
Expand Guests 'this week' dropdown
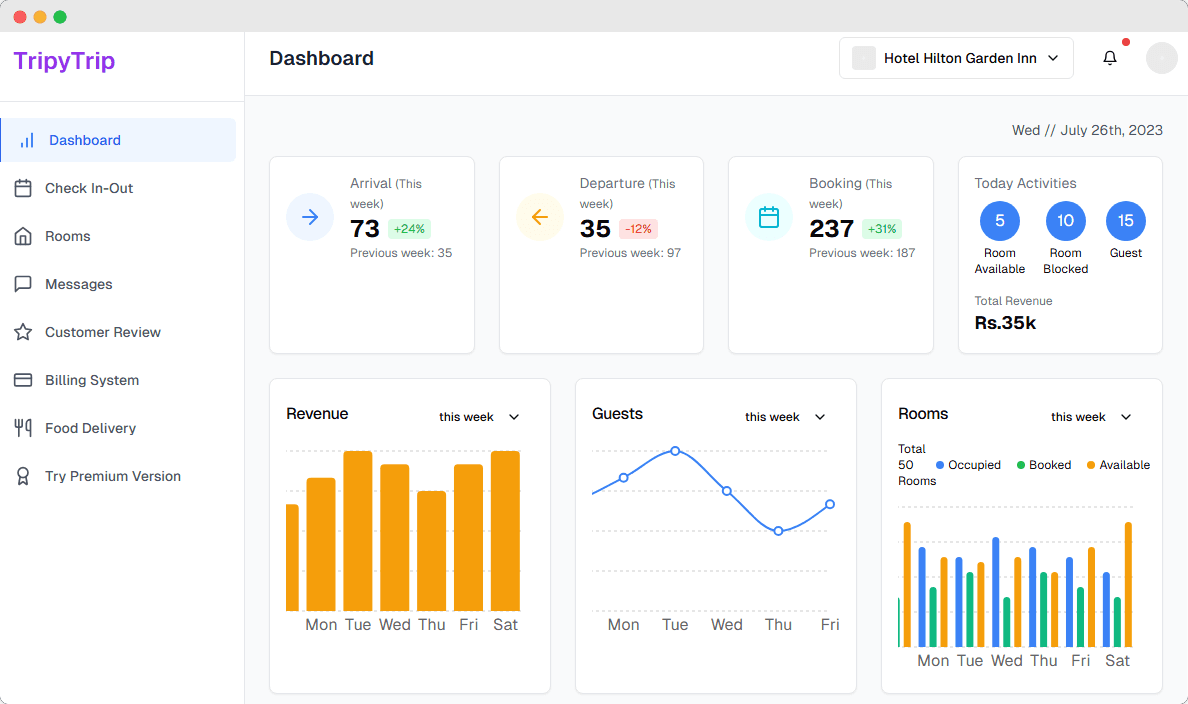[786, 417]
